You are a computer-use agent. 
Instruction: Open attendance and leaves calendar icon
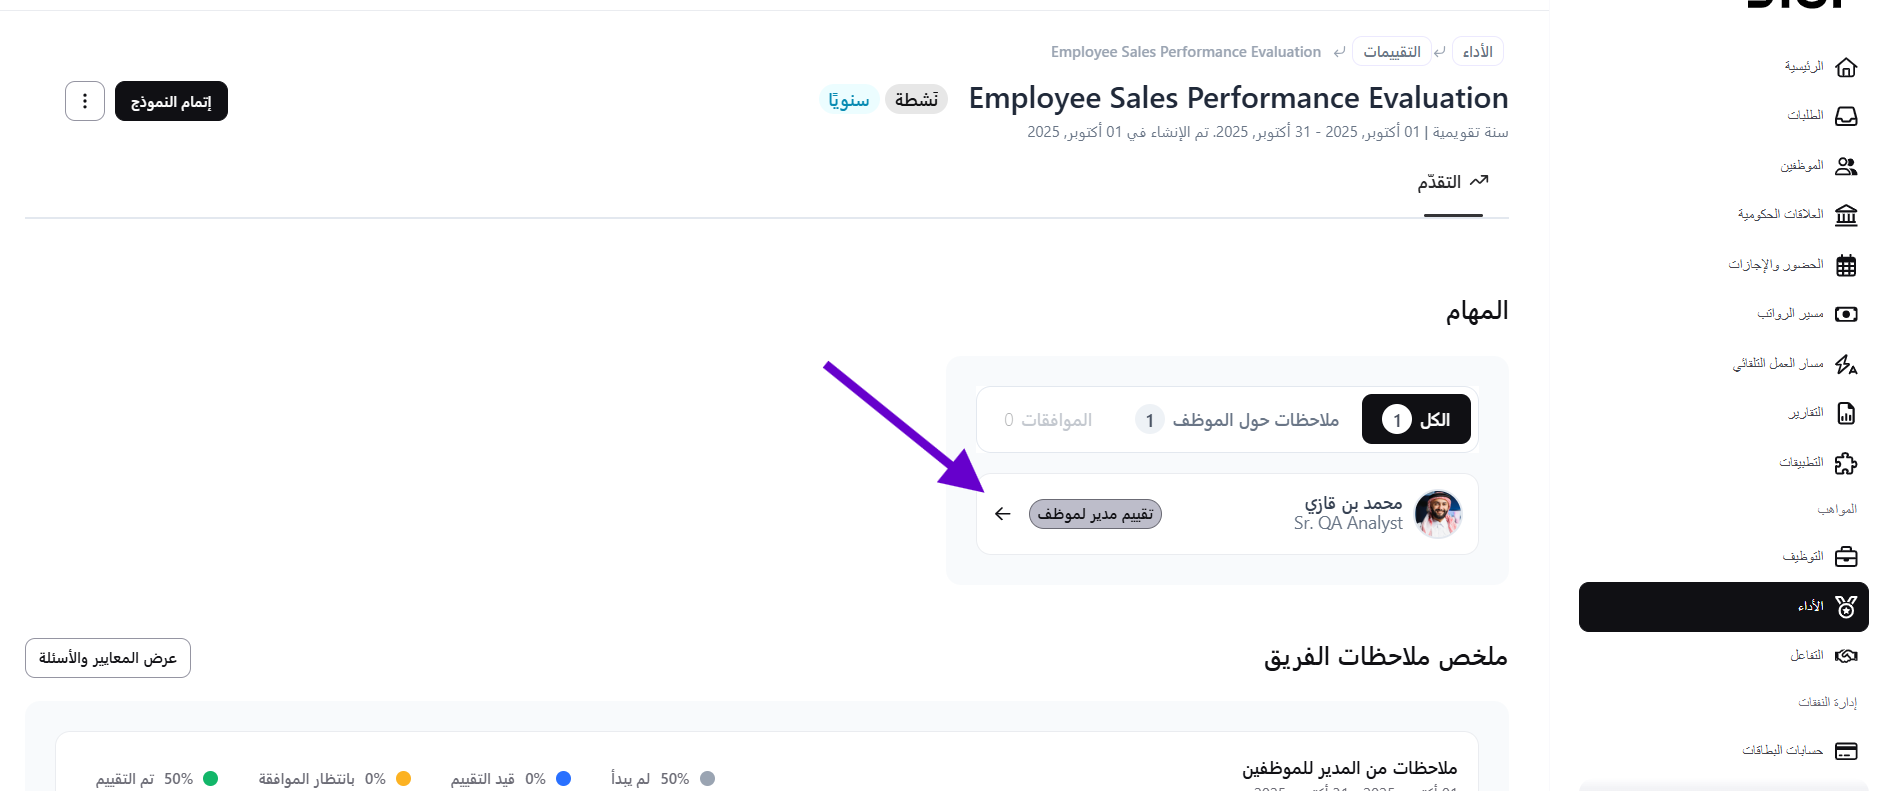point(1846,265)
